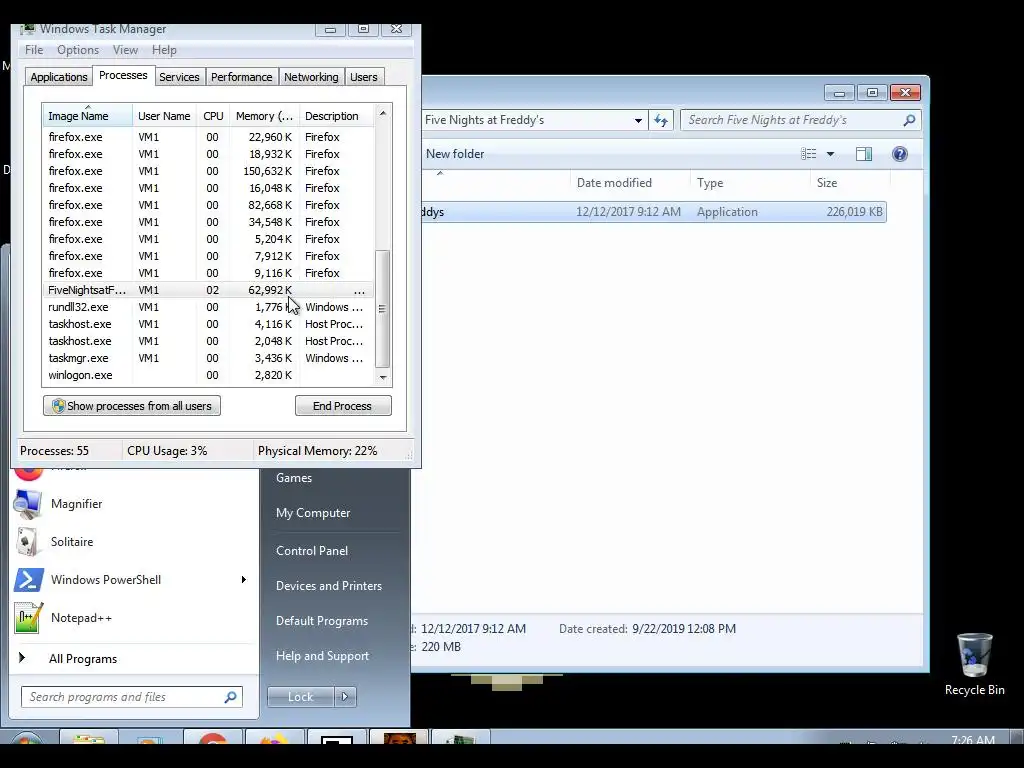Select the taskhost.exe row using 4,116 K

(x=209, y=324)
